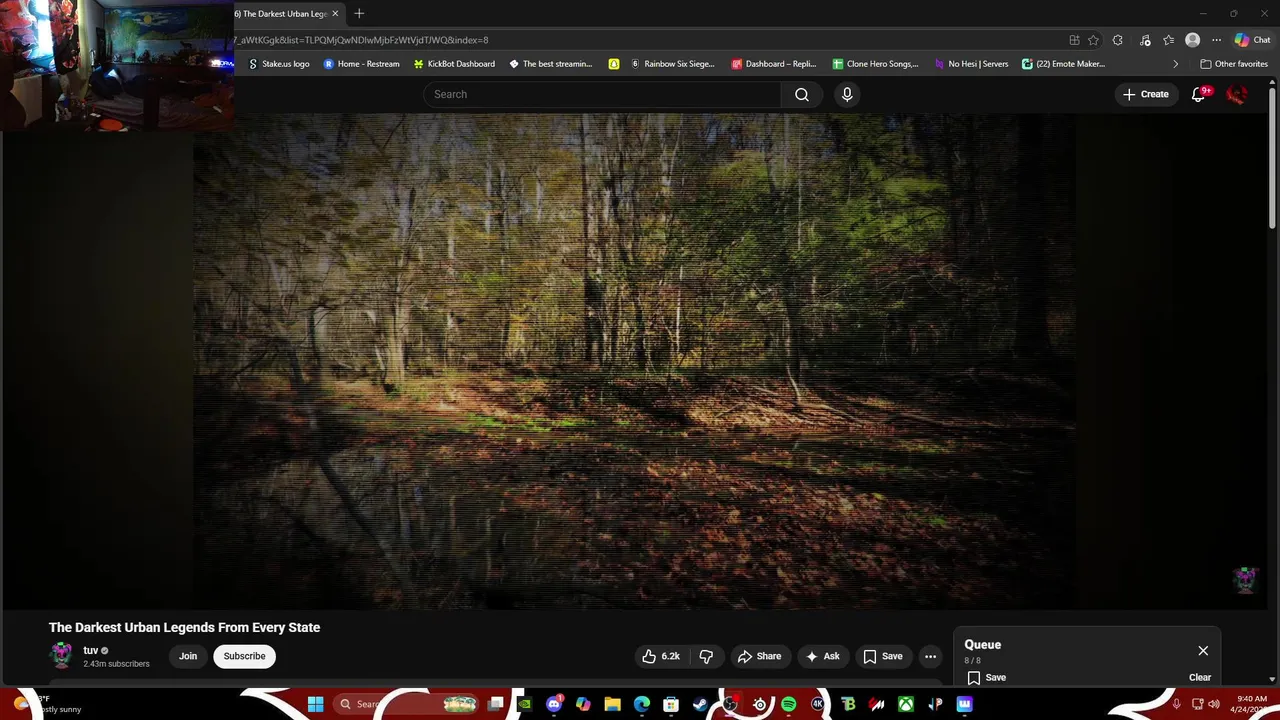Open Edge browser taskbar icon
The width and height of the screenshot is (1280, 720).
point(641,704)
